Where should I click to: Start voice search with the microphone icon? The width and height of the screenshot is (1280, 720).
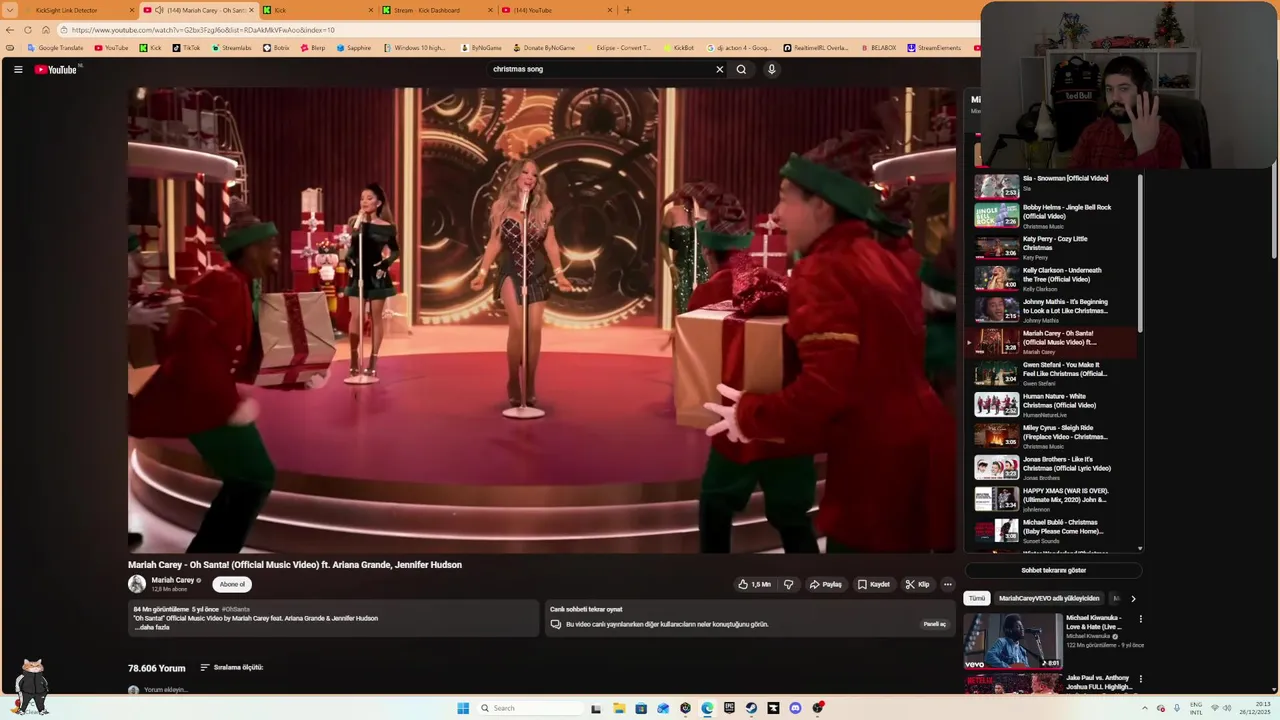pyautogui.click(x=771, y=69)
